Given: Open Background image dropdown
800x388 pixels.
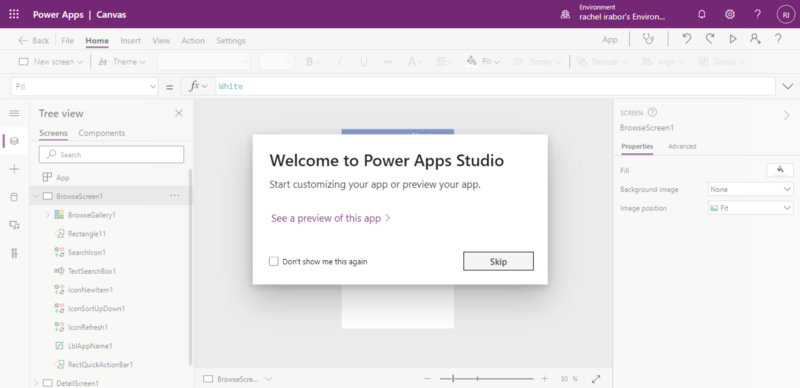Looking at the screenshot, I should (x=751, y=189).
